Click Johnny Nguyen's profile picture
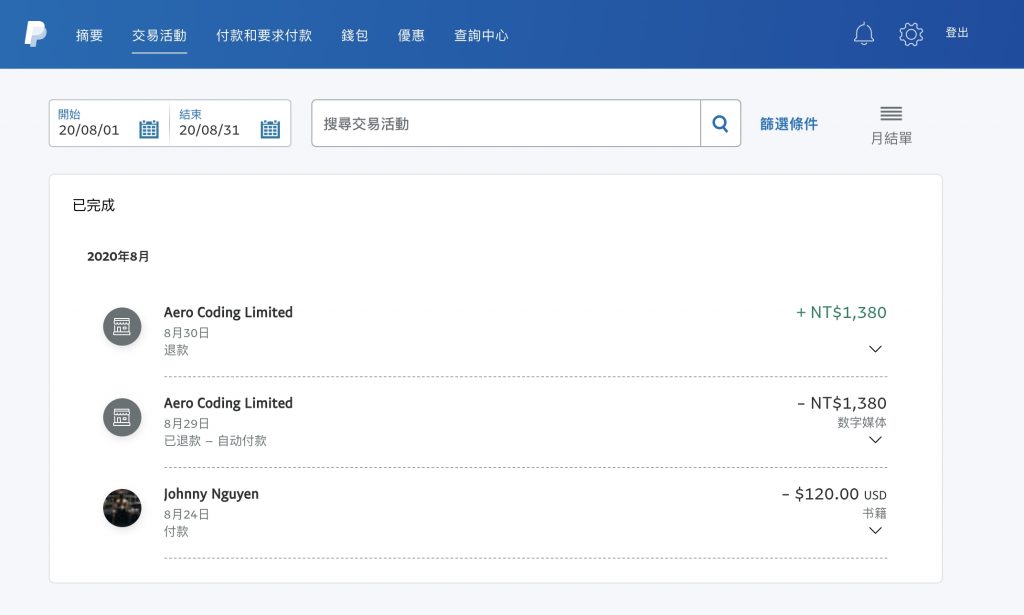The height and width of the screenshot is (615, 1024). pos(122,508)
